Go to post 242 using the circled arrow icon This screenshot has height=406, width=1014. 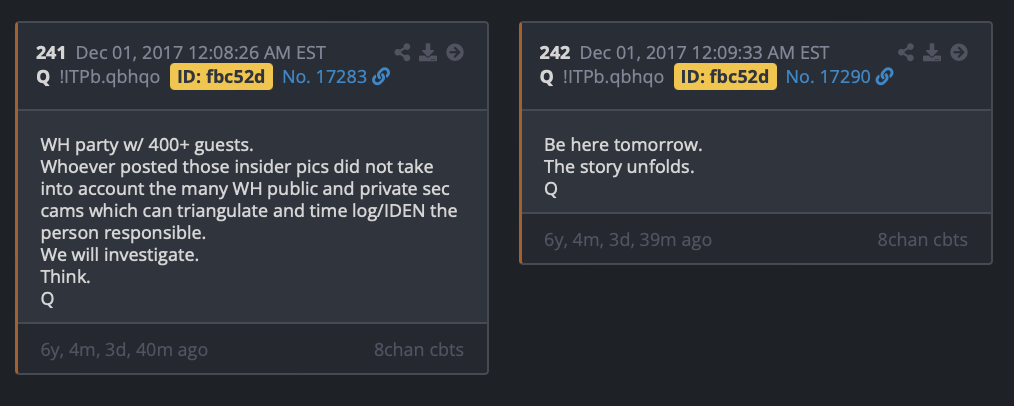959,52
